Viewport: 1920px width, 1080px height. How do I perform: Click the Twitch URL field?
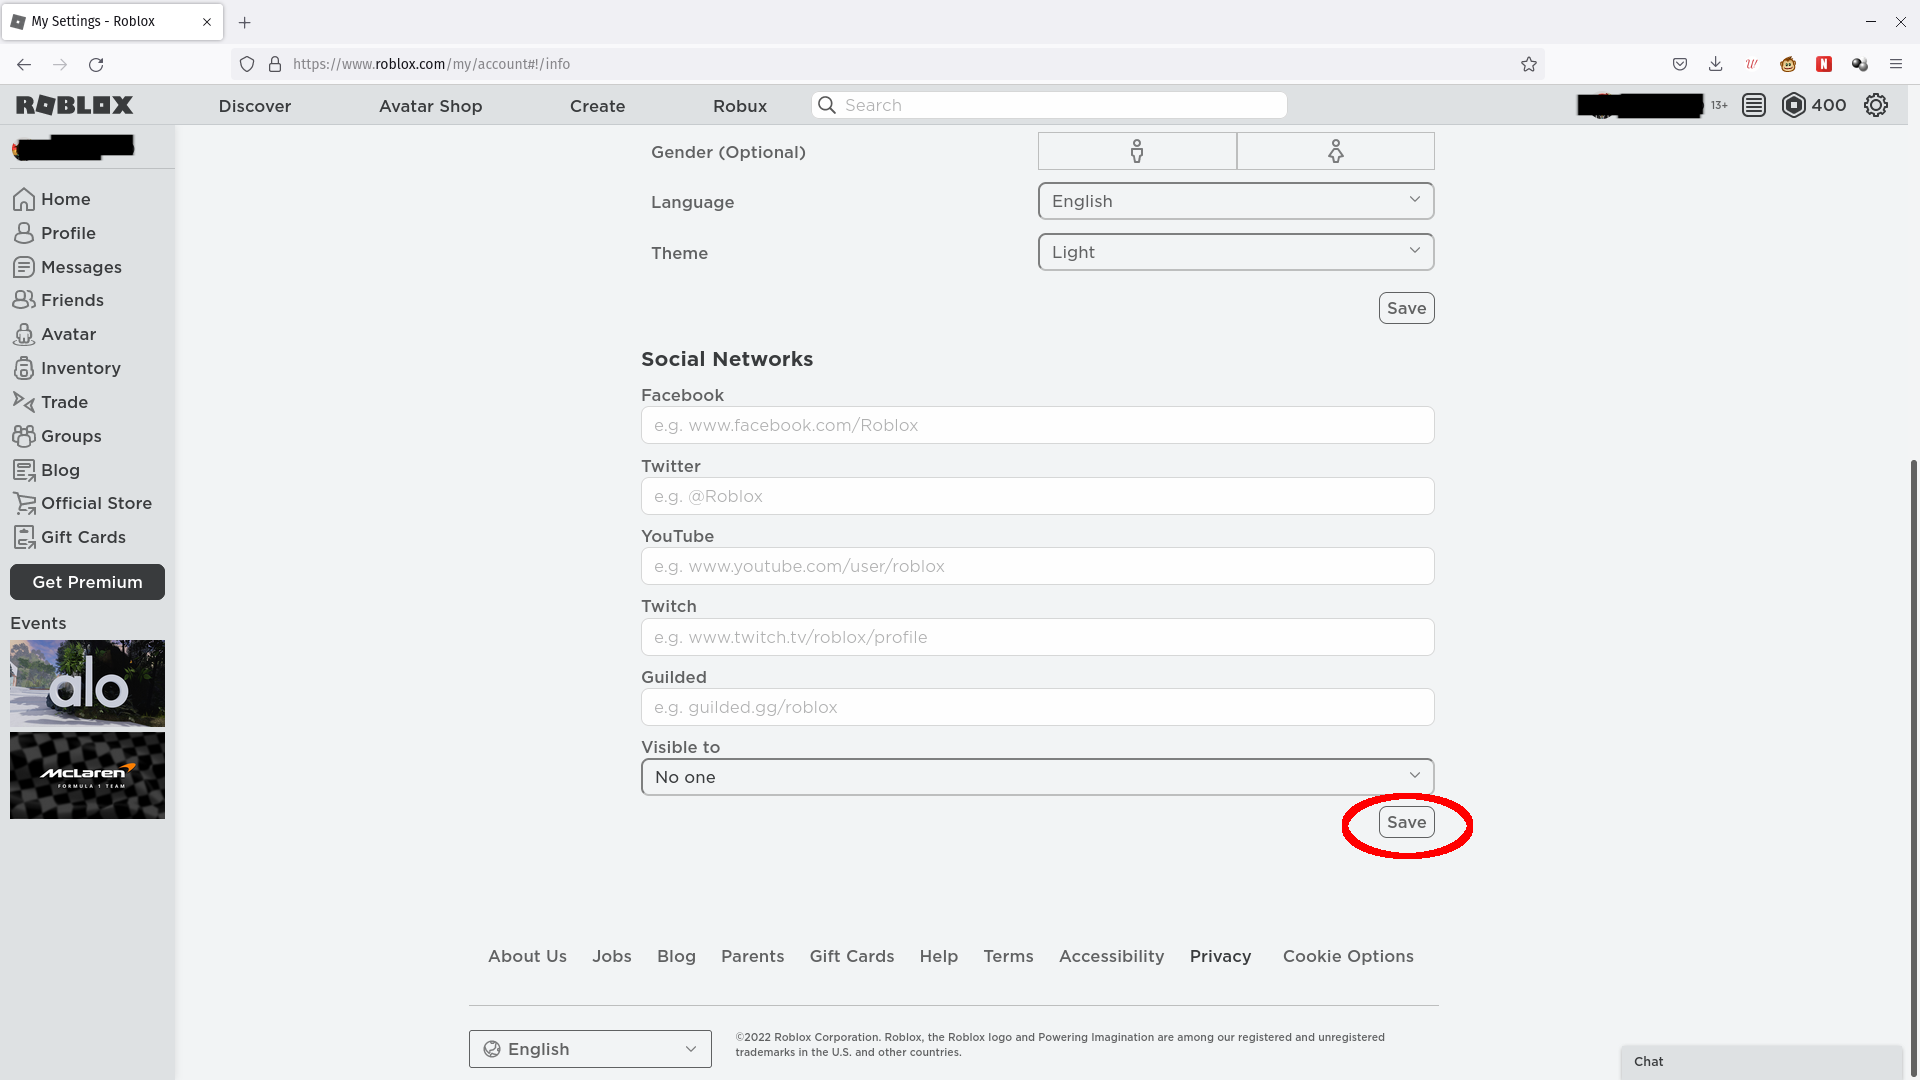point(1038,637)
